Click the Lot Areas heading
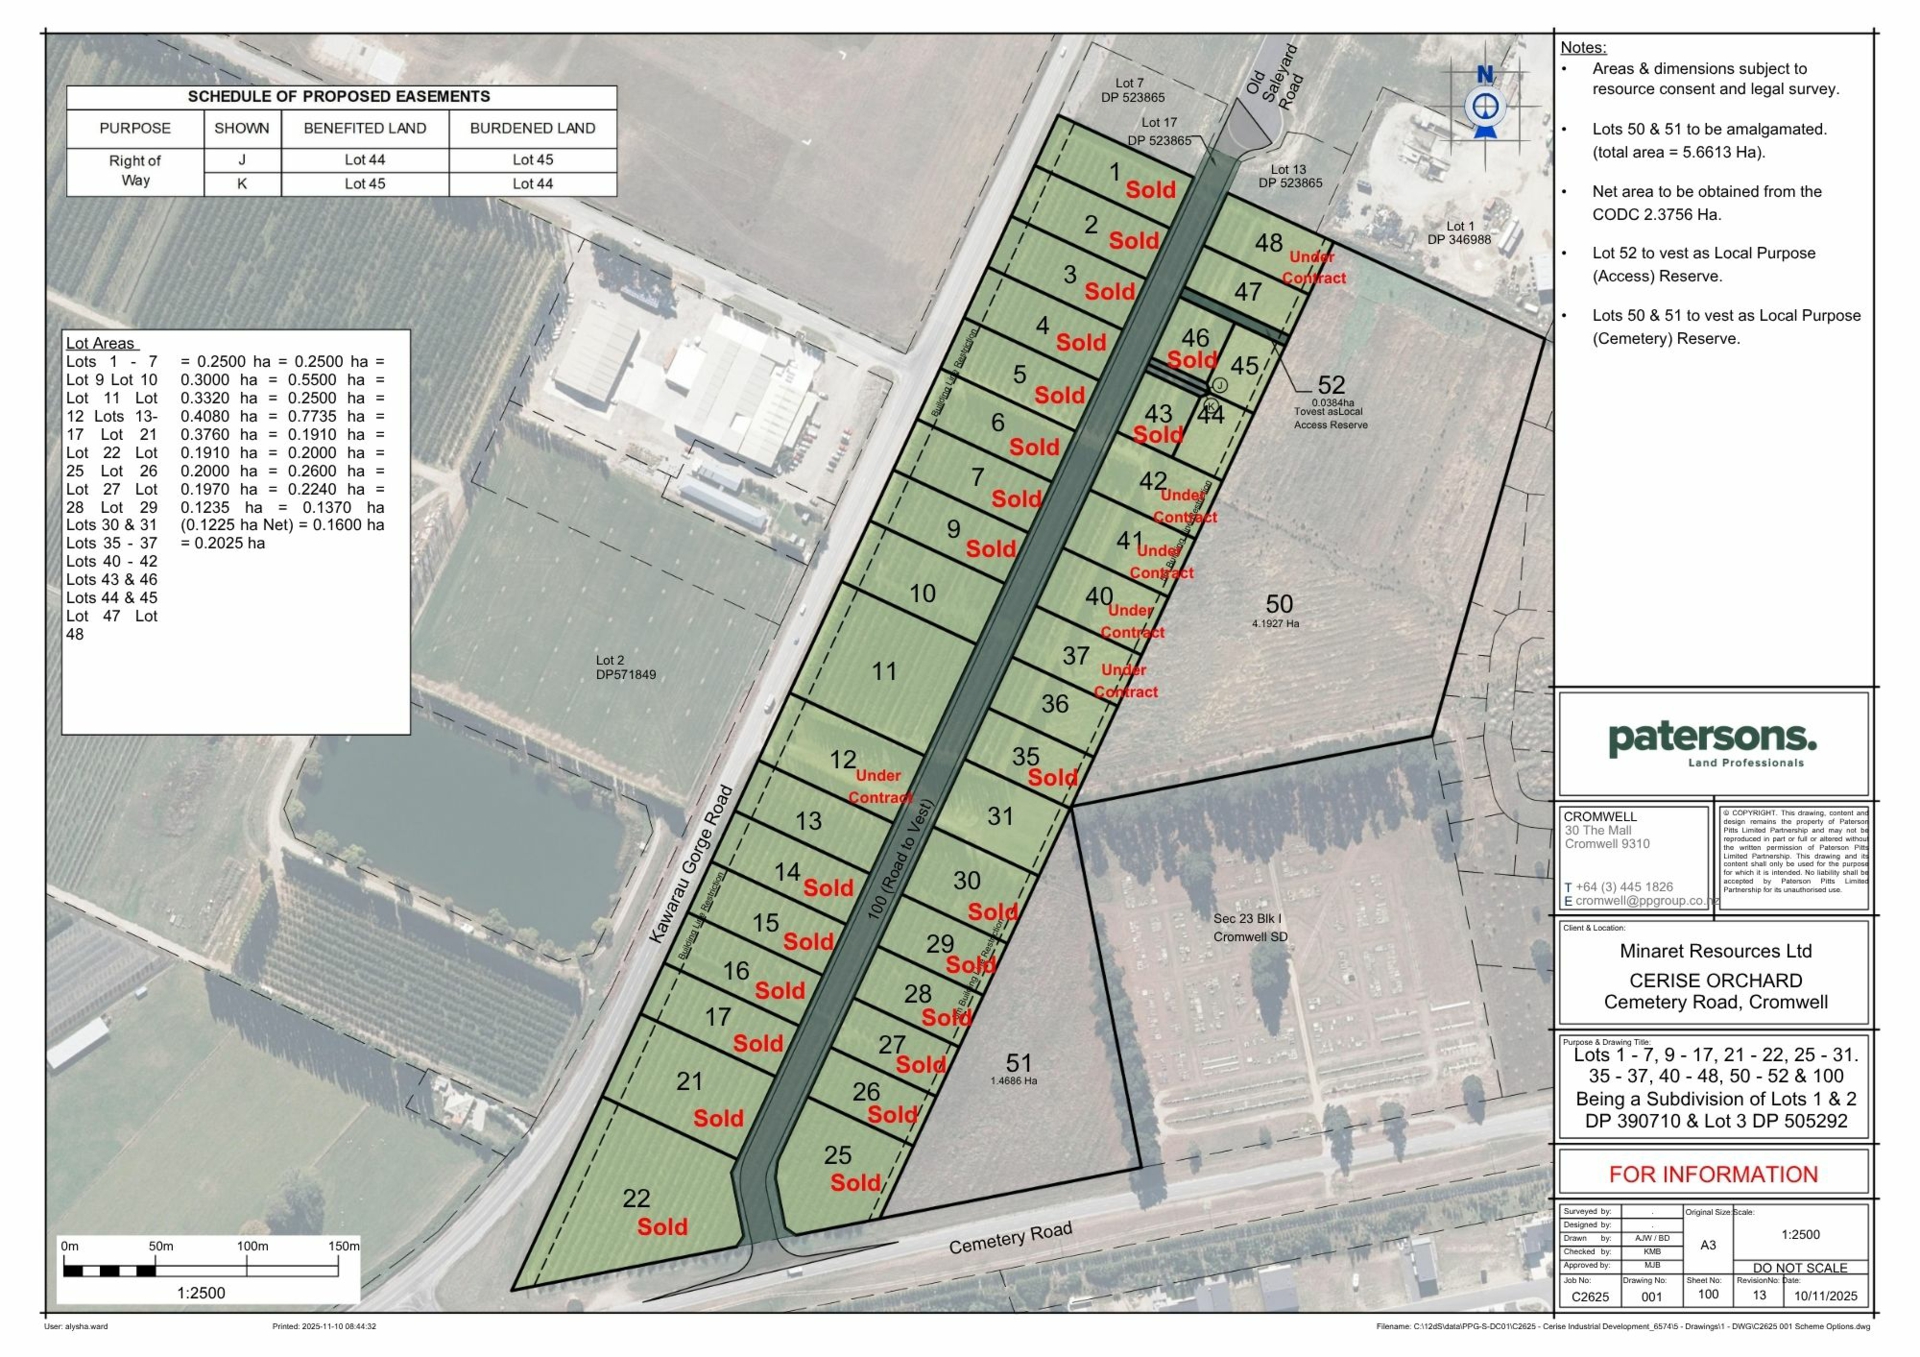The image size is (1920, 1357). [100, 343]
